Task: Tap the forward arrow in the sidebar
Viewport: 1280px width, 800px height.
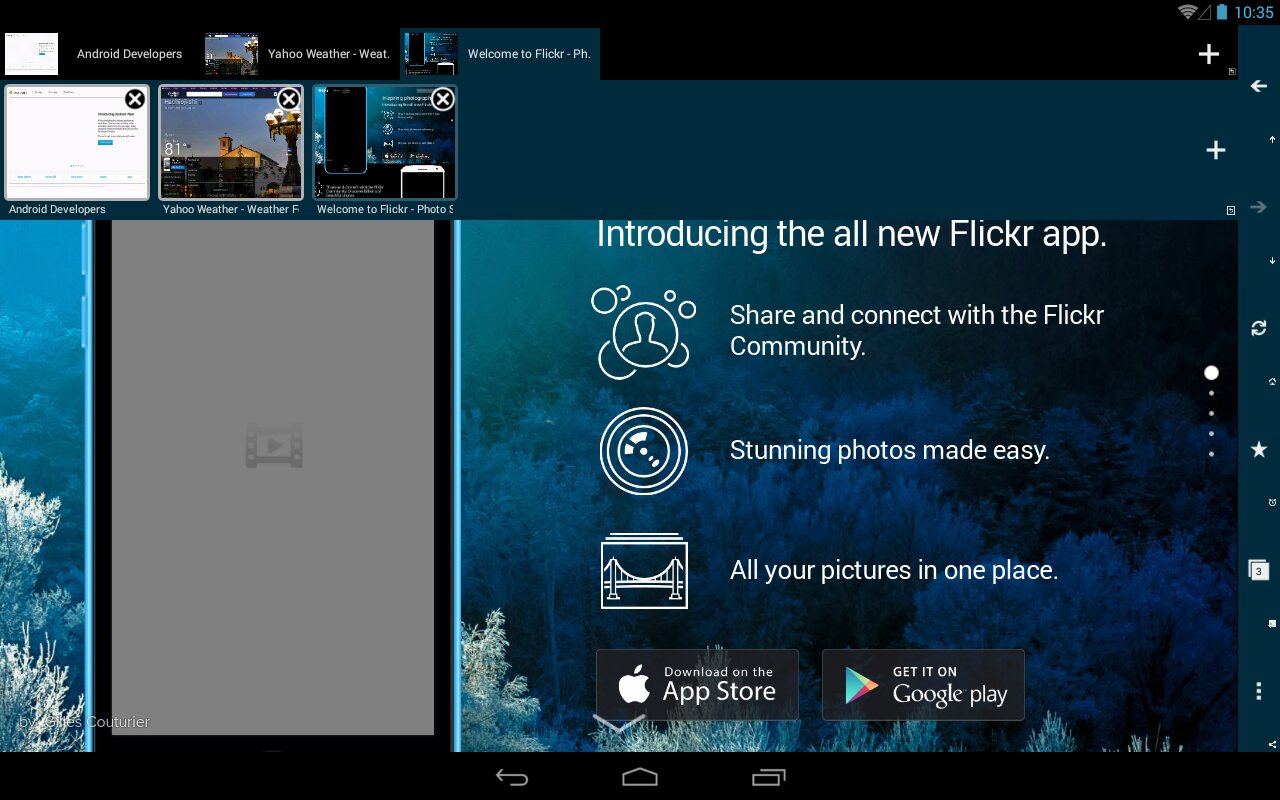Action: (1259, 207)
